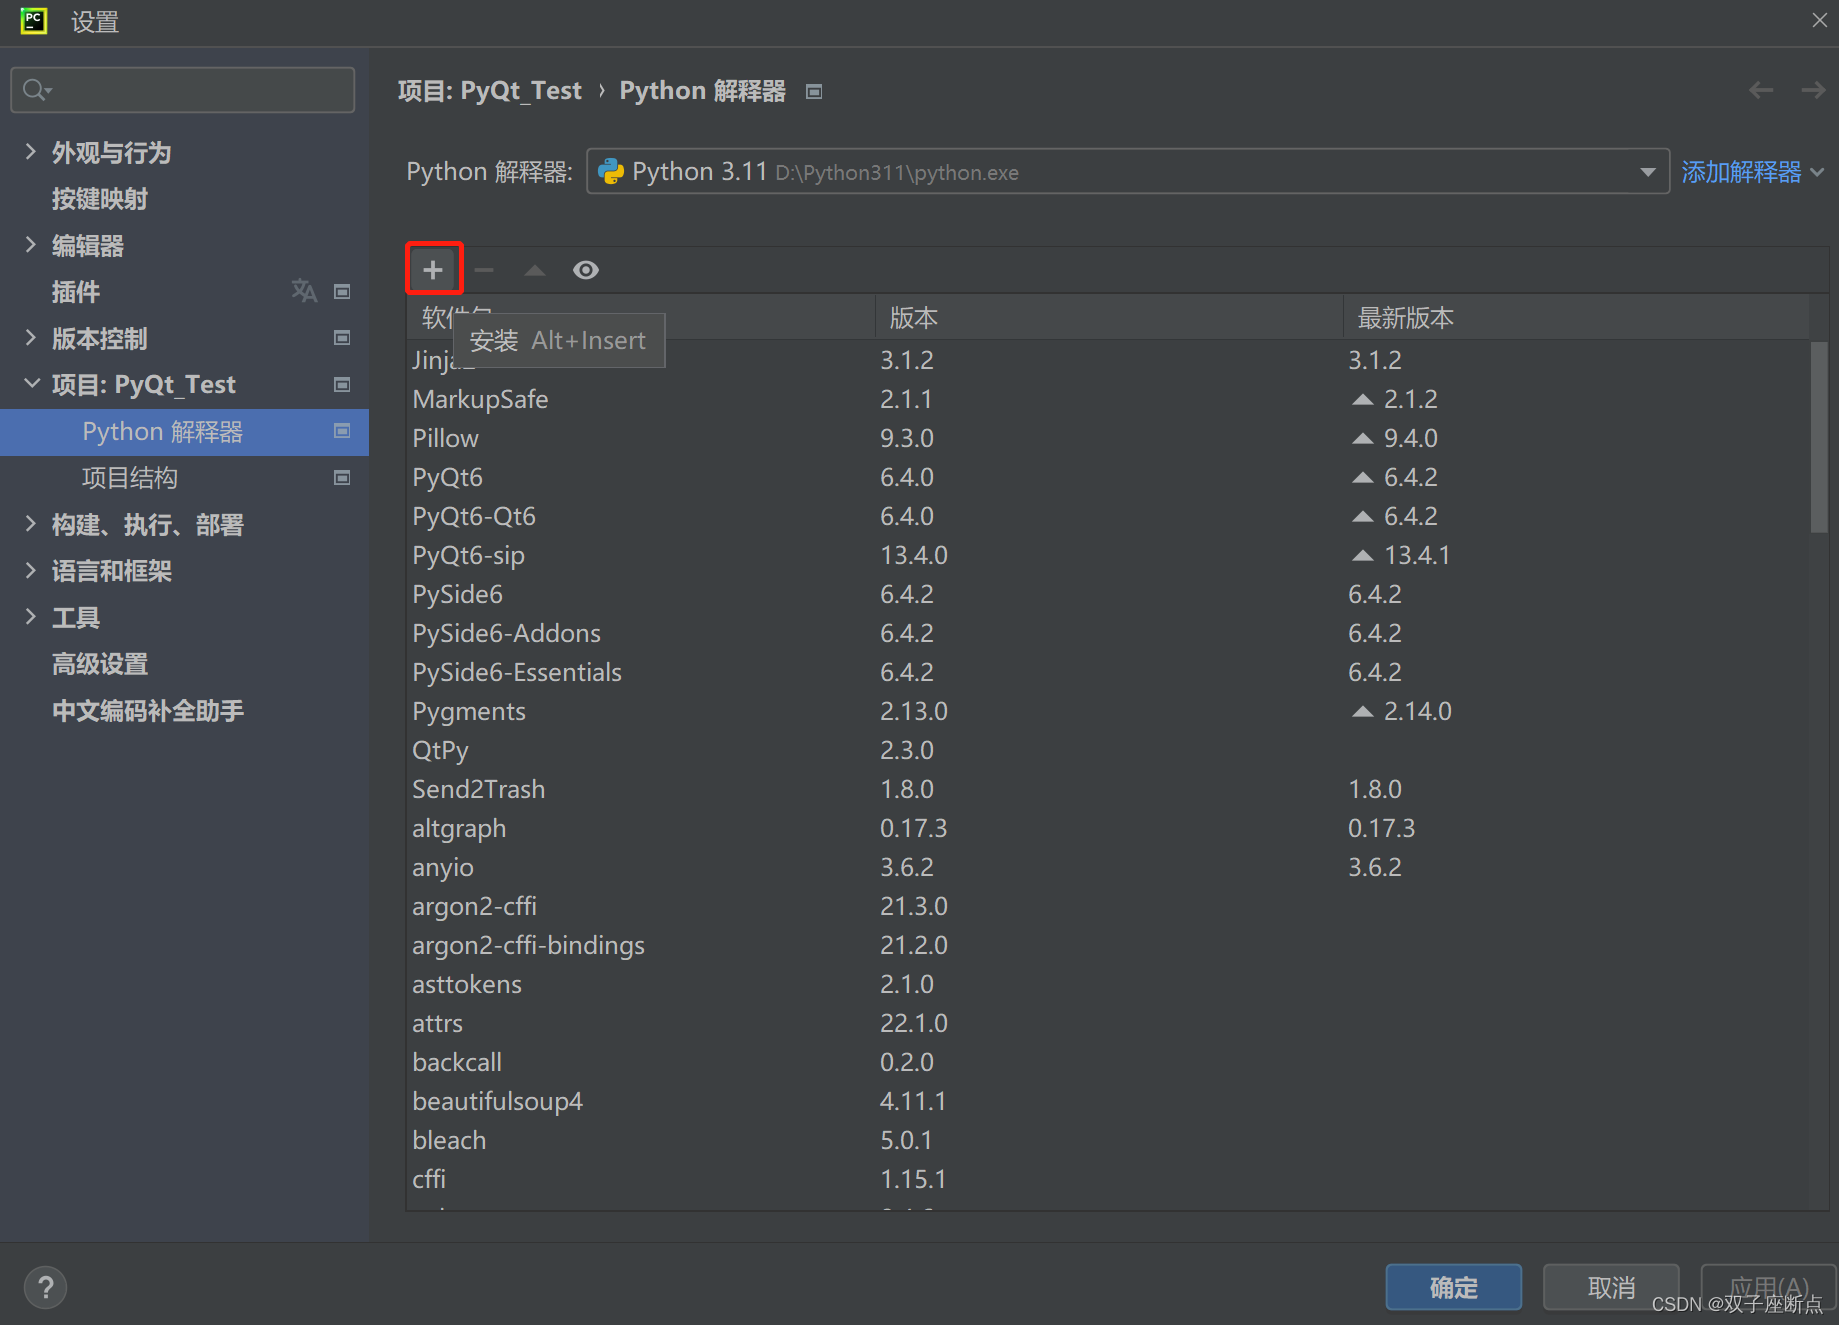Click the package list vertical scrollbar

click(x=1819, y=437)
